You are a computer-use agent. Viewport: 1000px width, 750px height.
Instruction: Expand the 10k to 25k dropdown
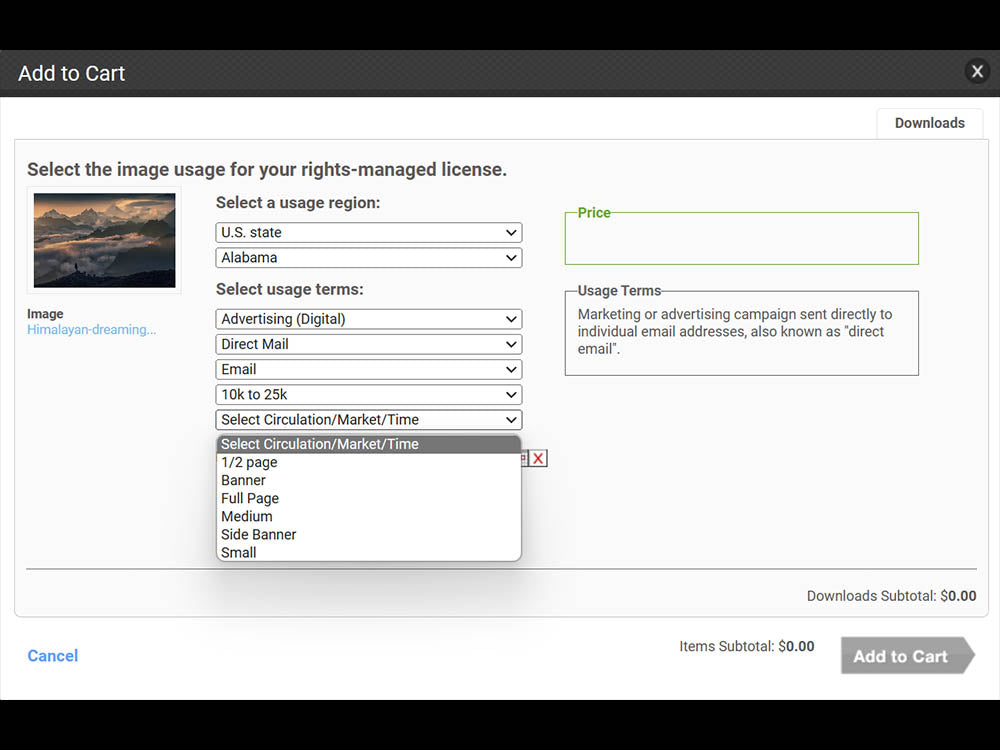click(x=368, y=395)
